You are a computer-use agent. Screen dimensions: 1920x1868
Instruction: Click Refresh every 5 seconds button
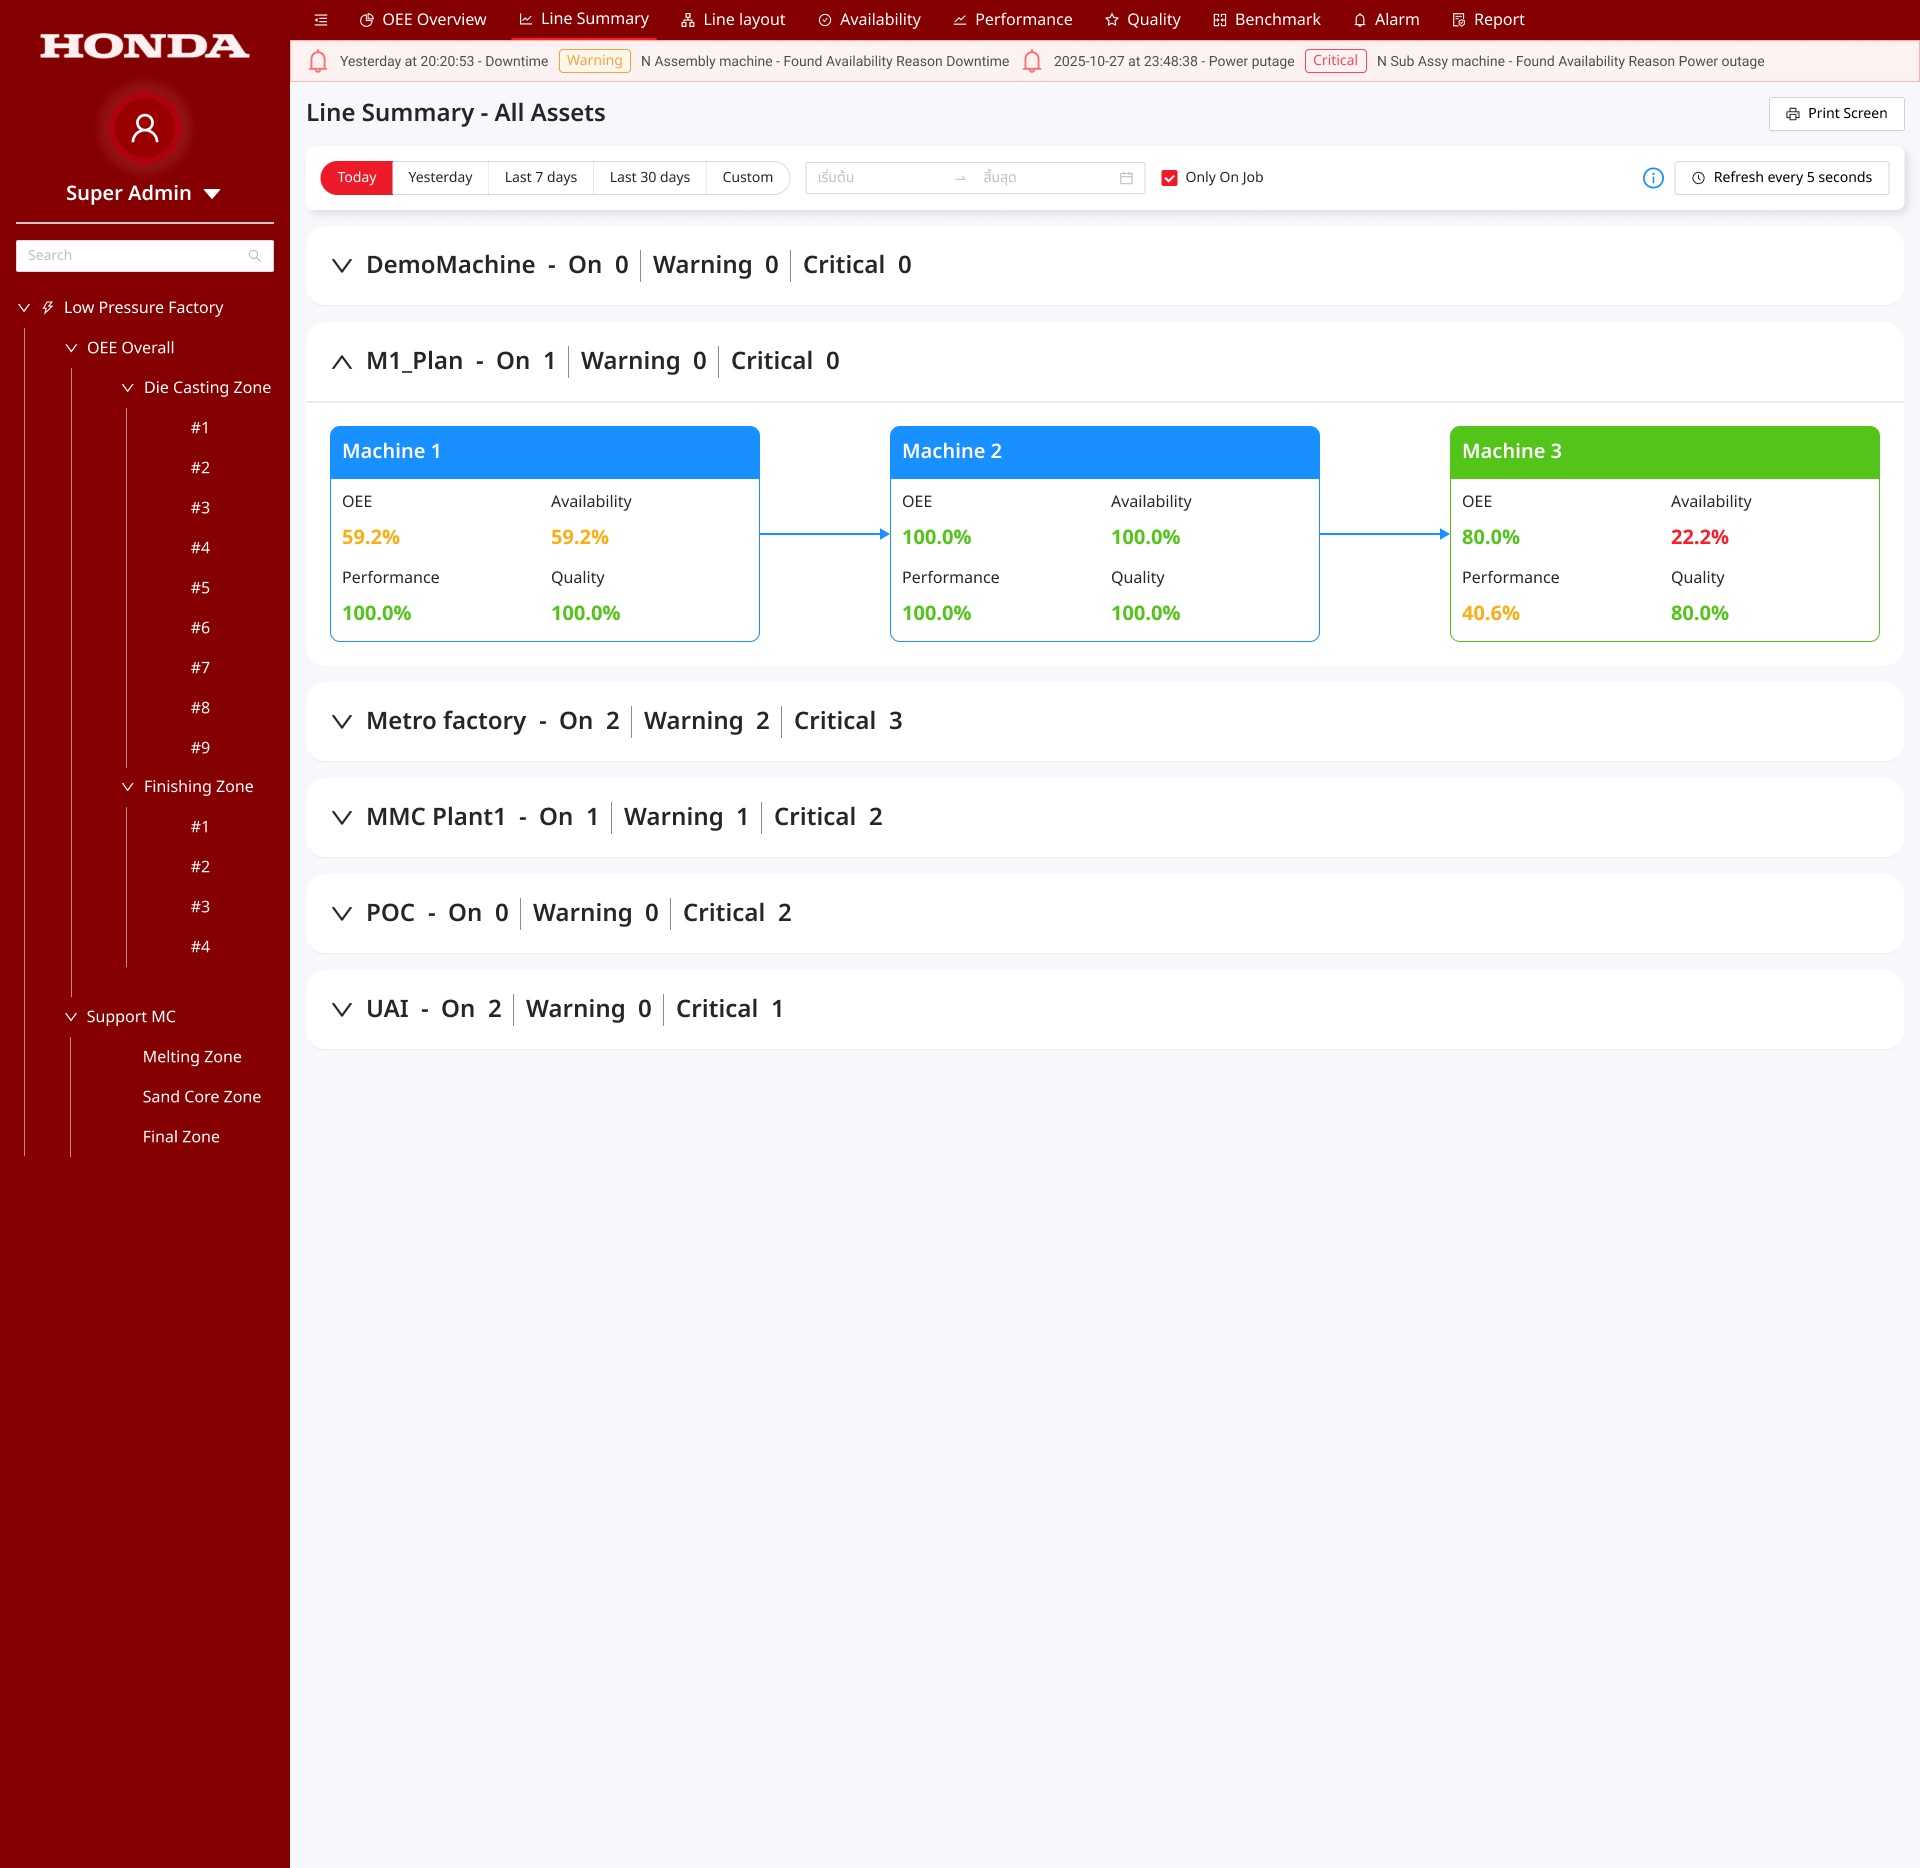pos(1781,178)
